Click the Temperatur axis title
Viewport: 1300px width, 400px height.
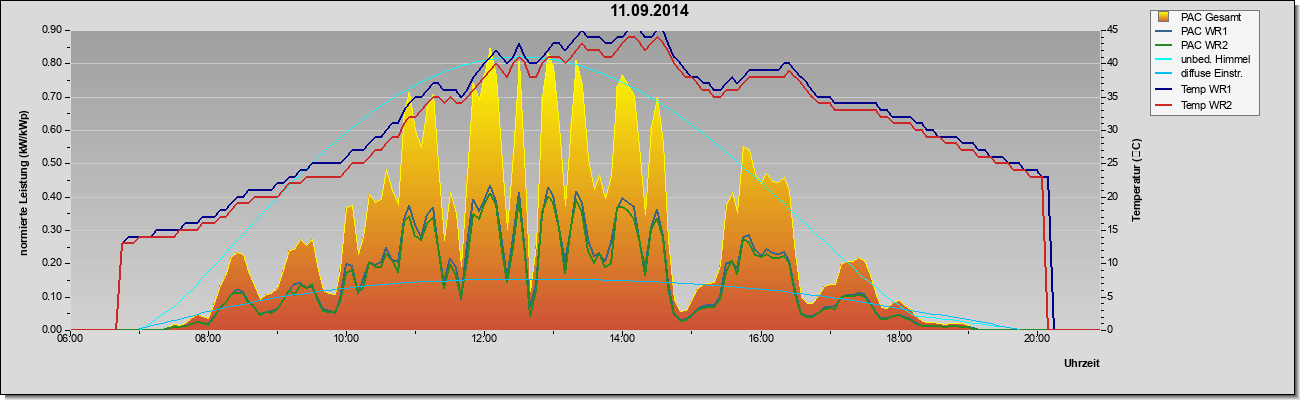(1137, 179)
